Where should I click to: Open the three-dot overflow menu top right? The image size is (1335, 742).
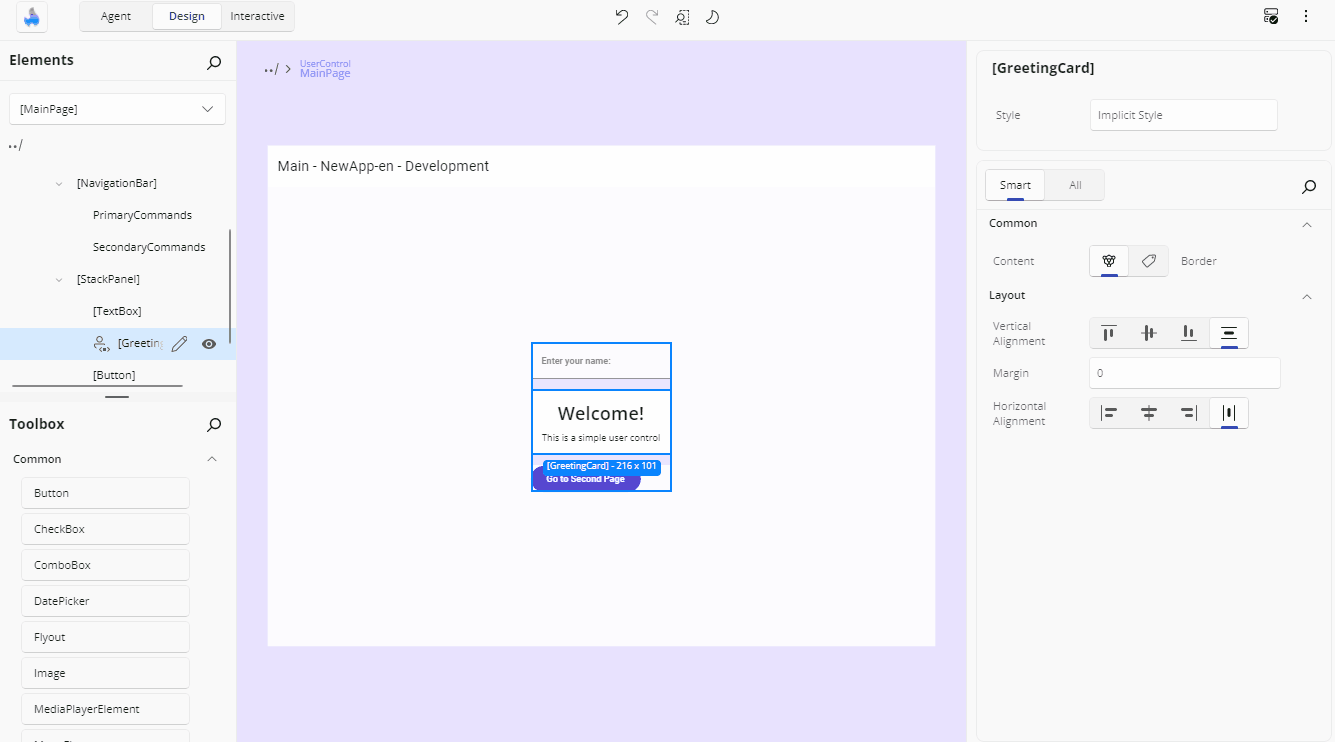(x=1304, y=16)
